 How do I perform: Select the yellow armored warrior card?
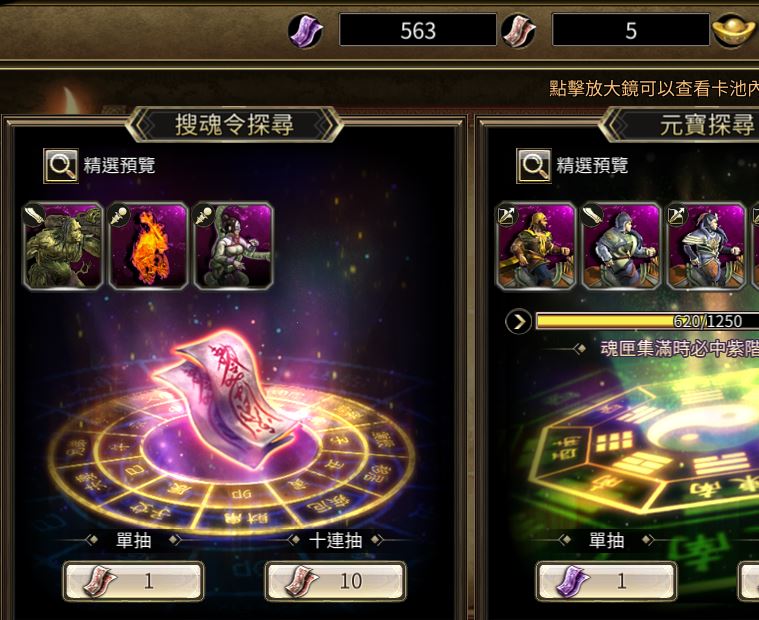coord(536,246)
